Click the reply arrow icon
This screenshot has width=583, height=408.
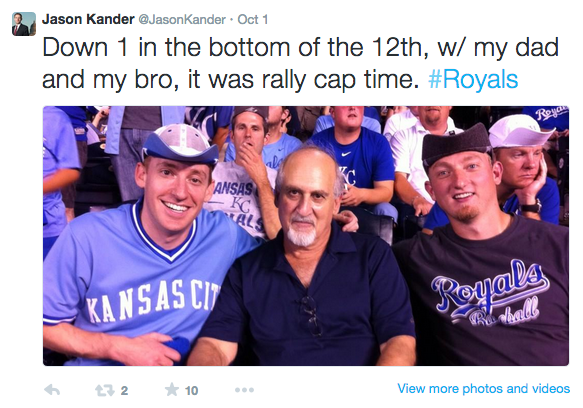52,390
